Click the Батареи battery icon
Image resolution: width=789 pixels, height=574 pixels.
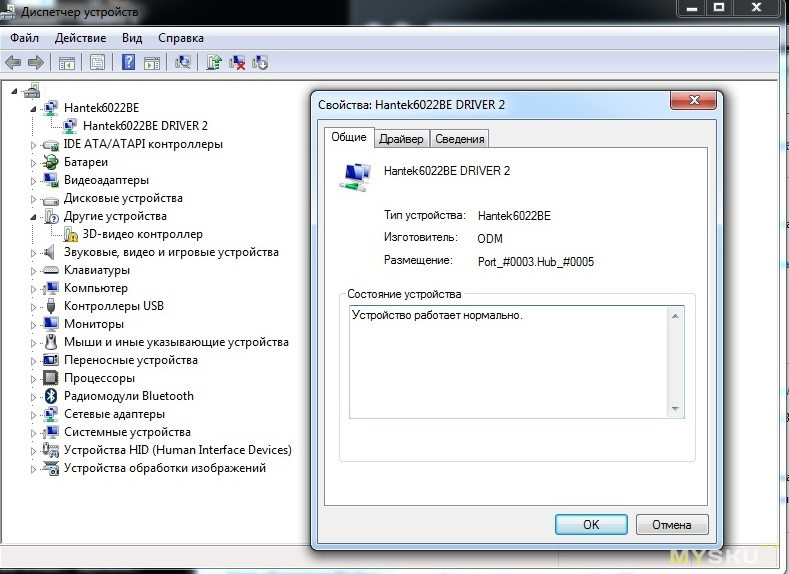pos(51,162)
